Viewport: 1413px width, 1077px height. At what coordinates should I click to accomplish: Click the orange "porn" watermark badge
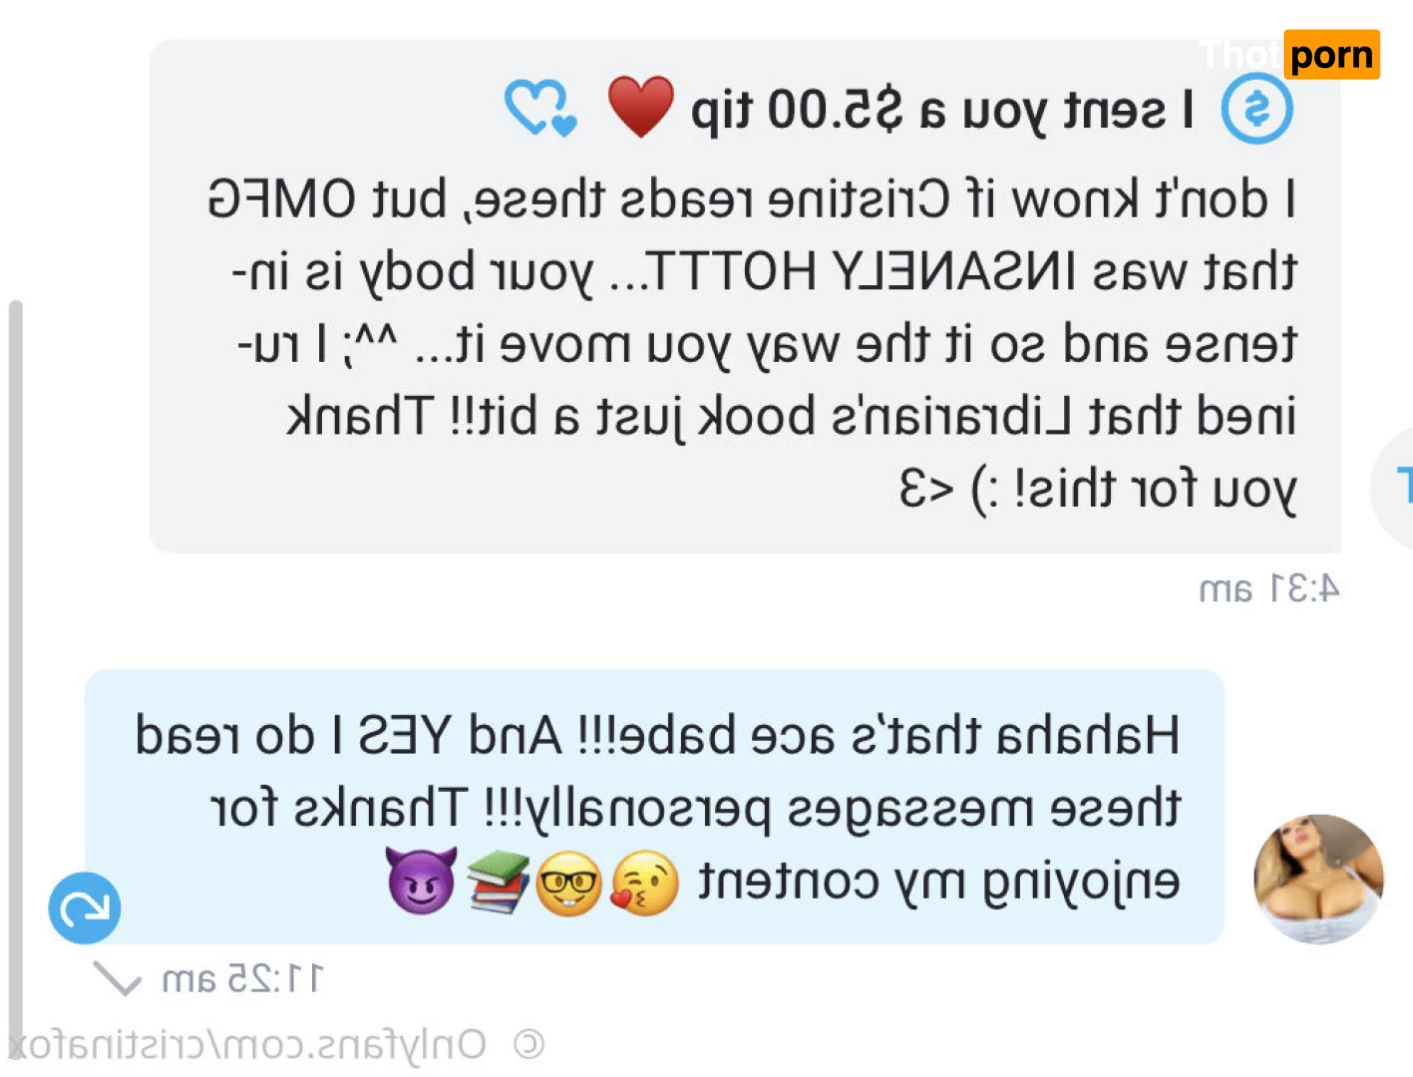[1332, 55]
